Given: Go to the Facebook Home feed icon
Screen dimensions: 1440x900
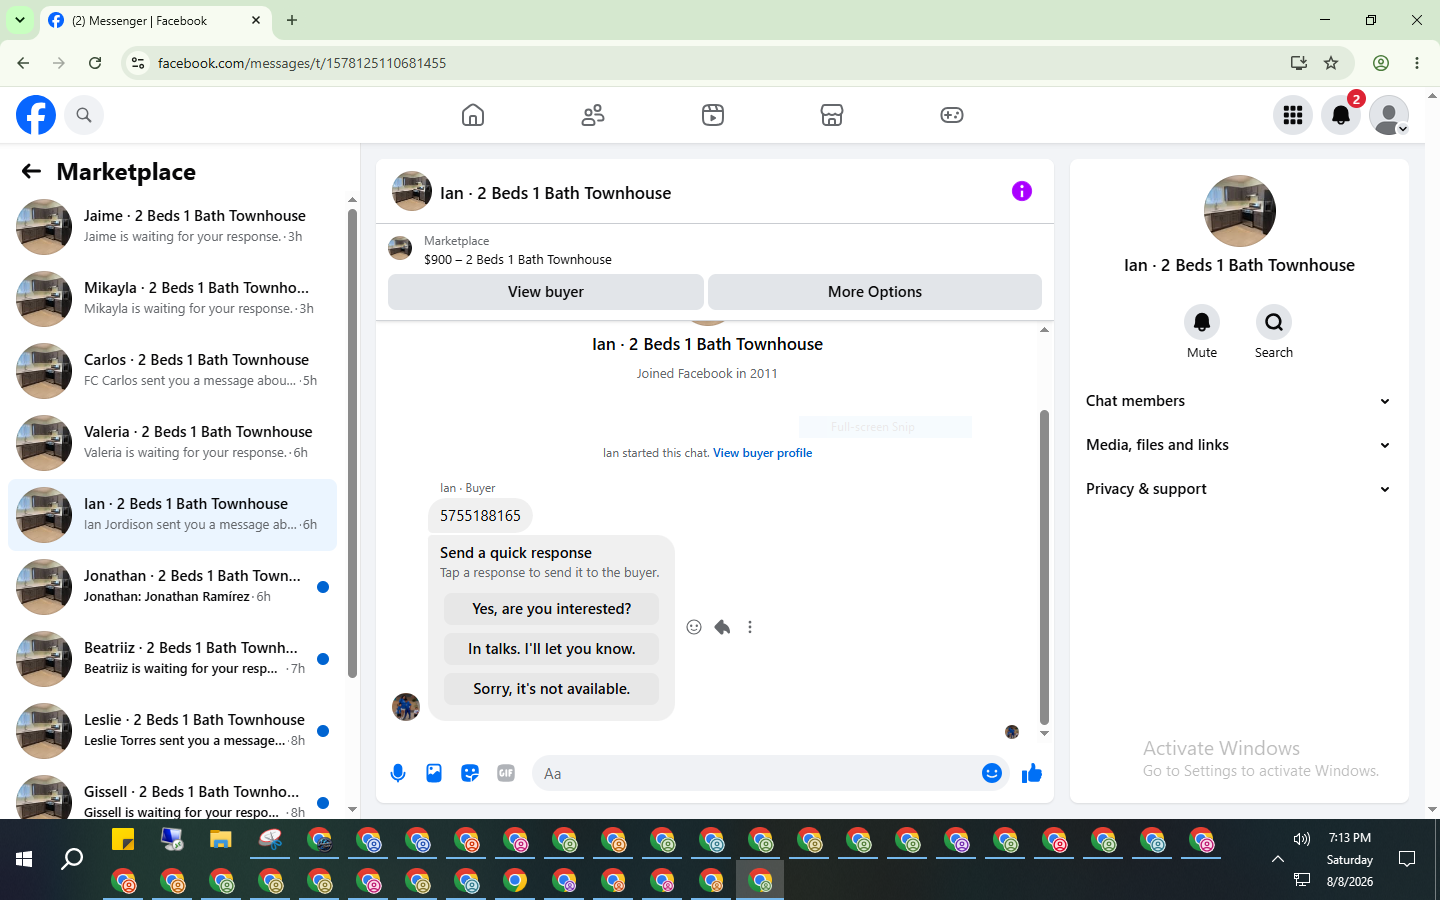Looking at the screenshot, I should click(473, 115).
